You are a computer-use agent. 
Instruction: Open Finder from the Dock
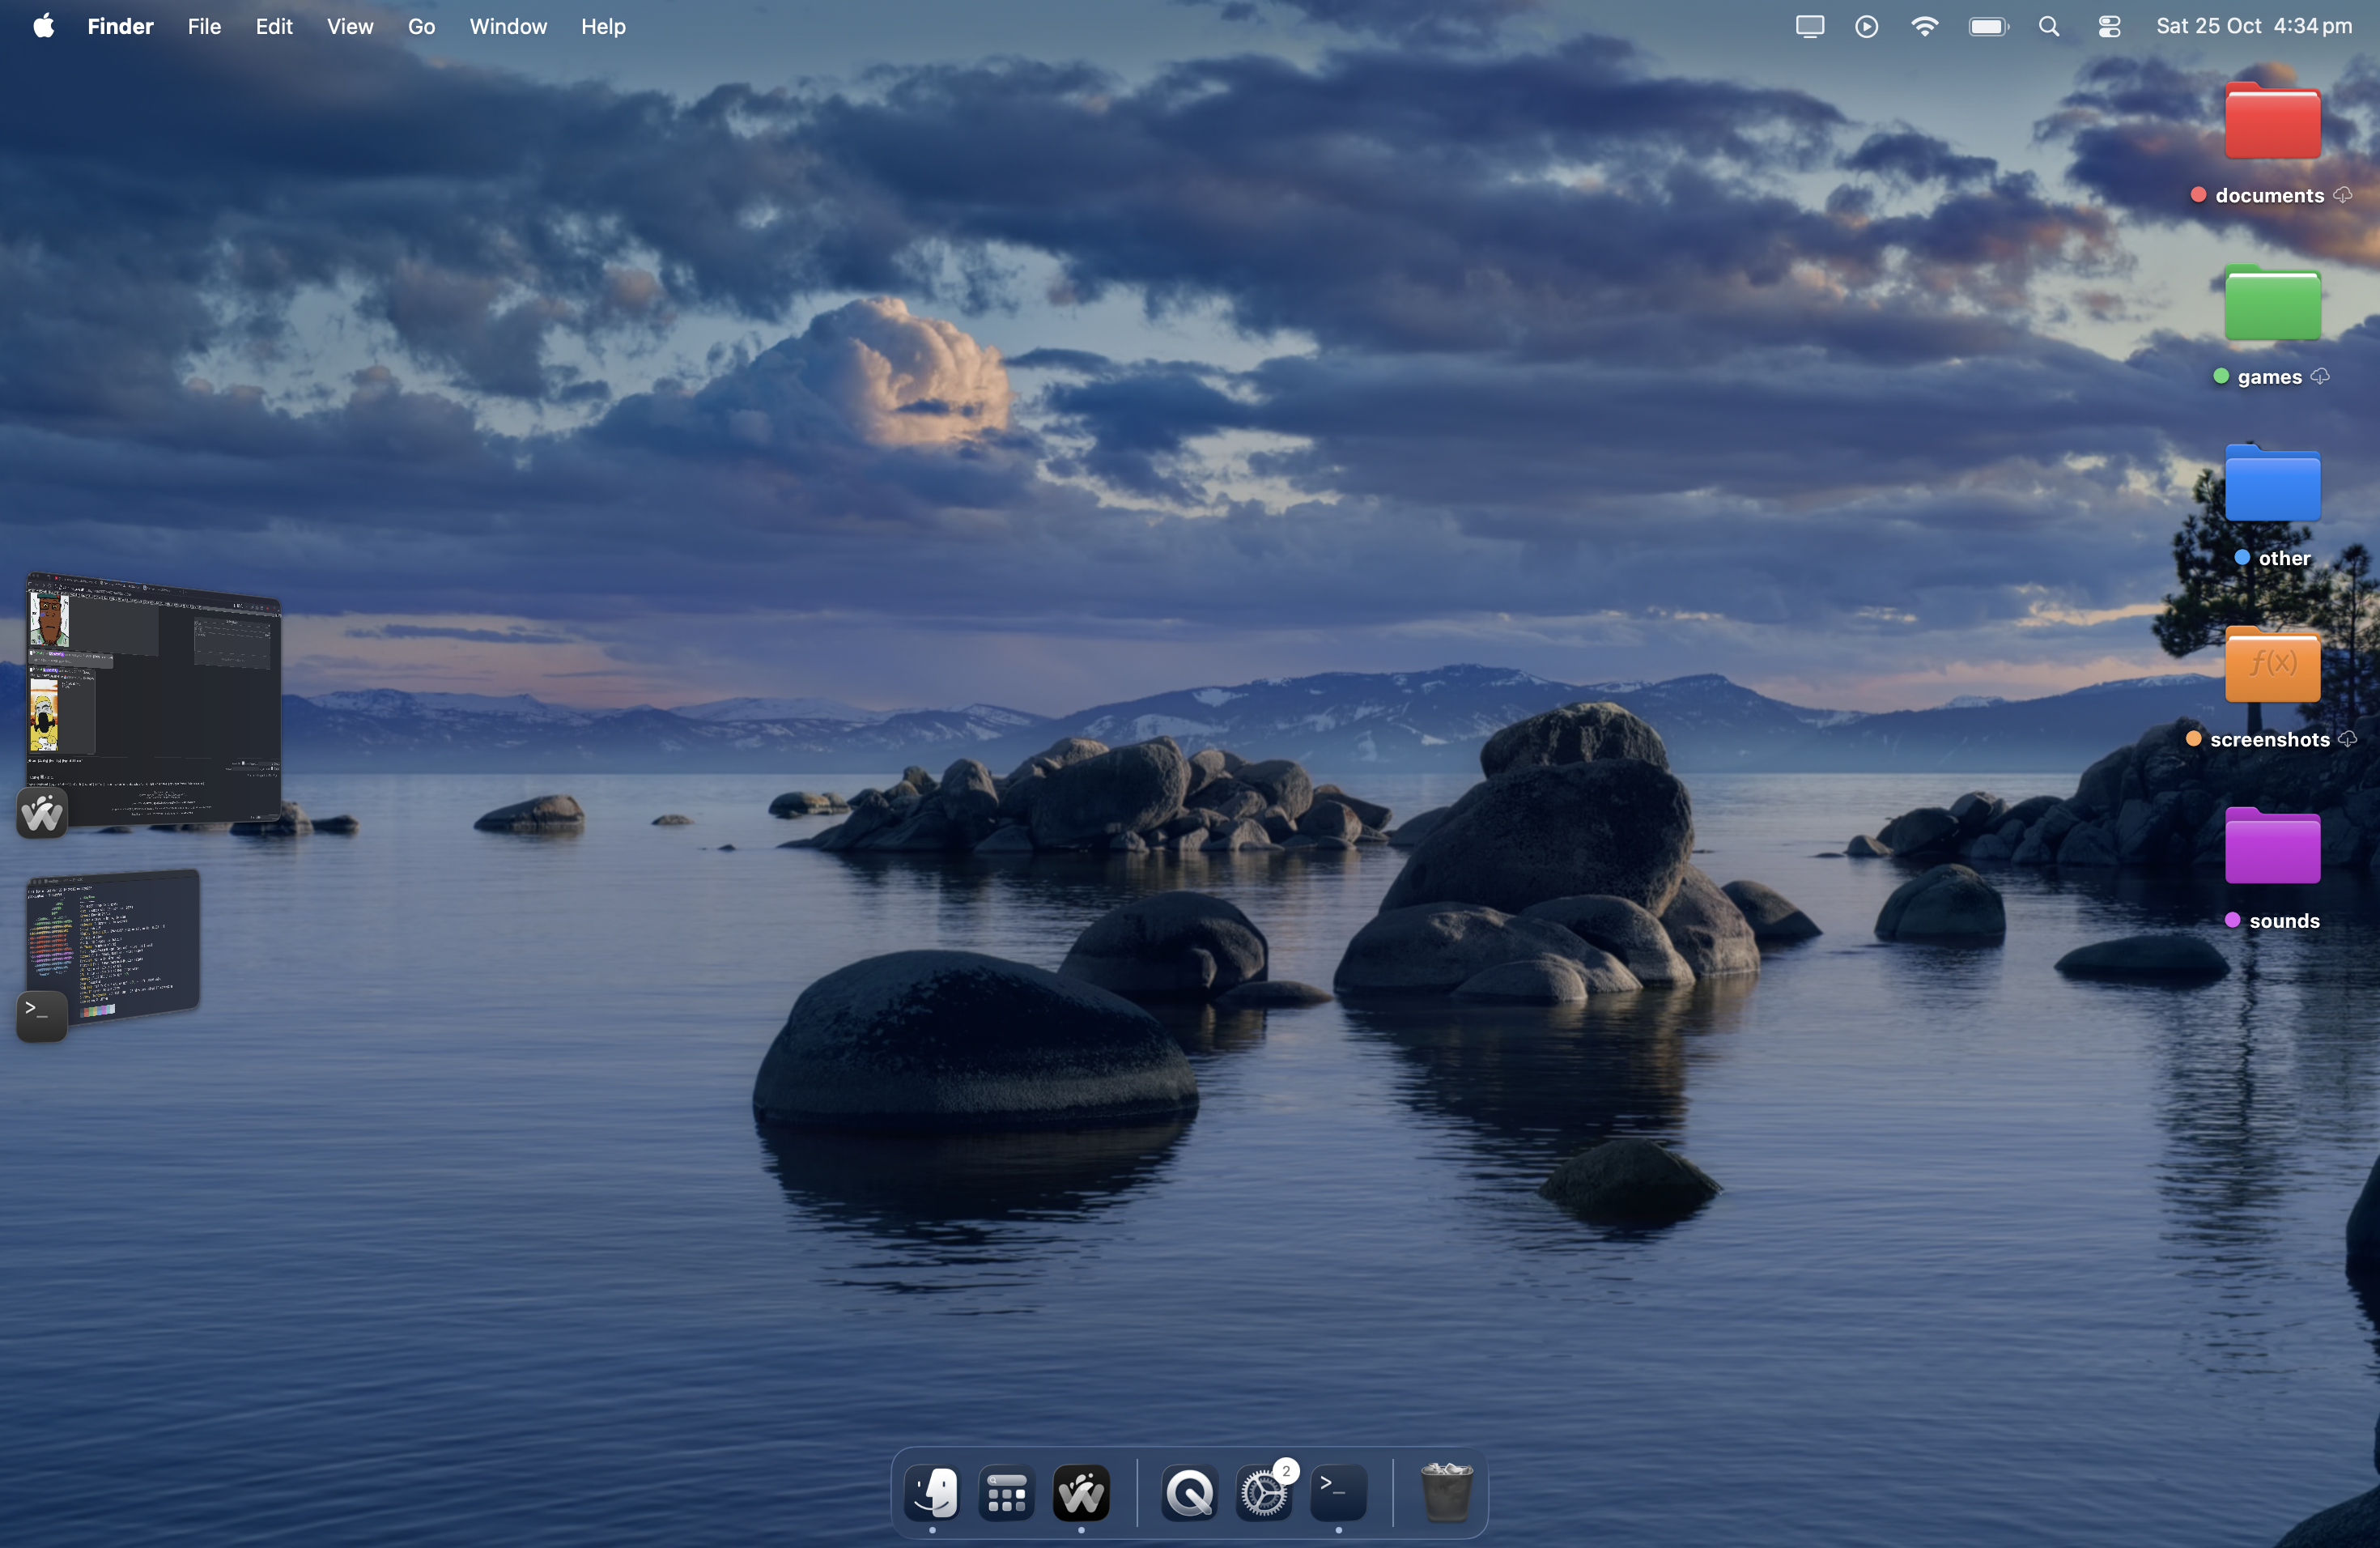point(932,1493)
